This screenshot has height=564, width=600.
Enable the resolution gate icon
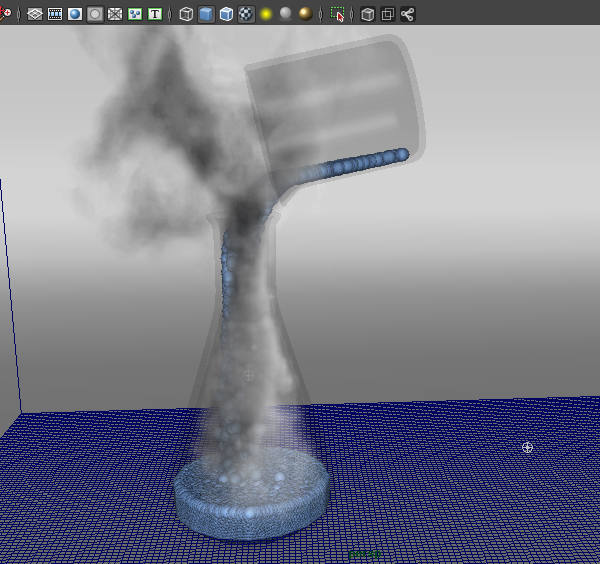pyautogui.click(x=75, y=15)
